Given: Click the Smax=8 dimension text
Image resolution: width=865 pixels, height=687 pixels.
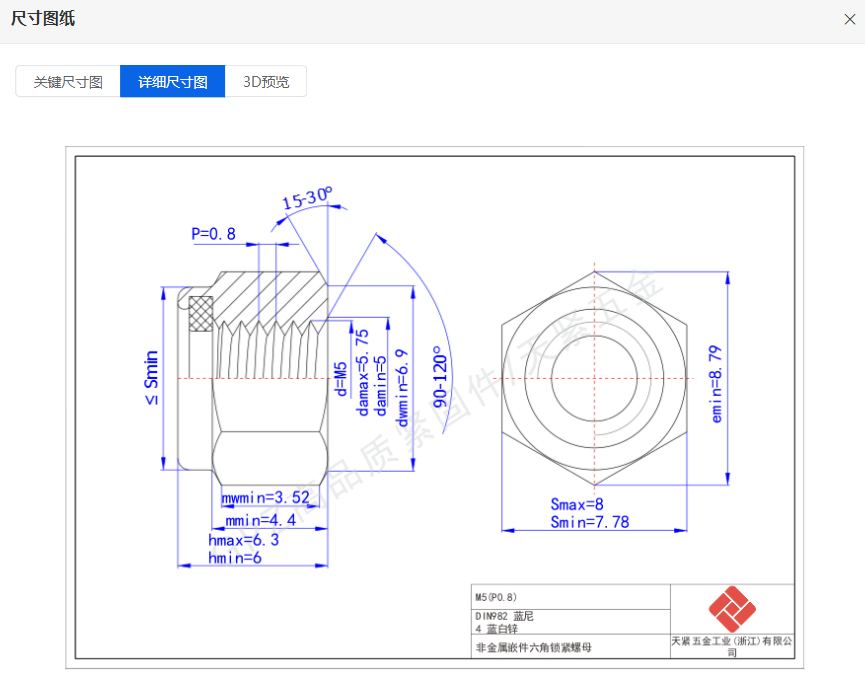Looking at the screenshot, I should [577, 505].
